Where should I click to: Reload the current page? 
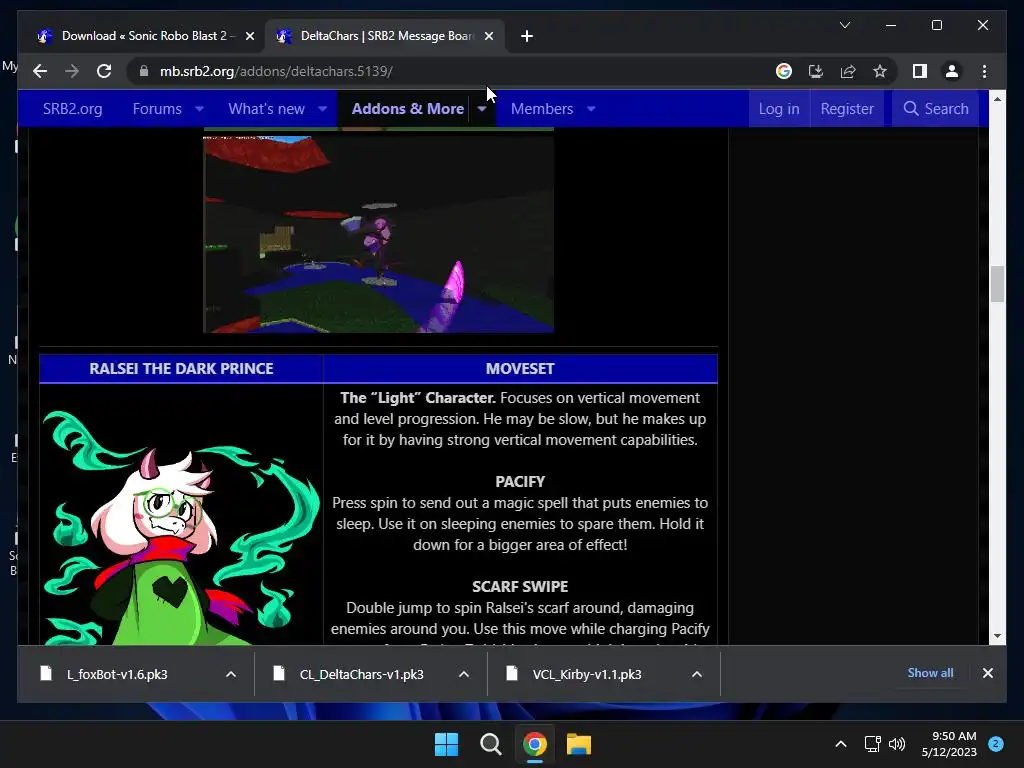coord(104,71)
